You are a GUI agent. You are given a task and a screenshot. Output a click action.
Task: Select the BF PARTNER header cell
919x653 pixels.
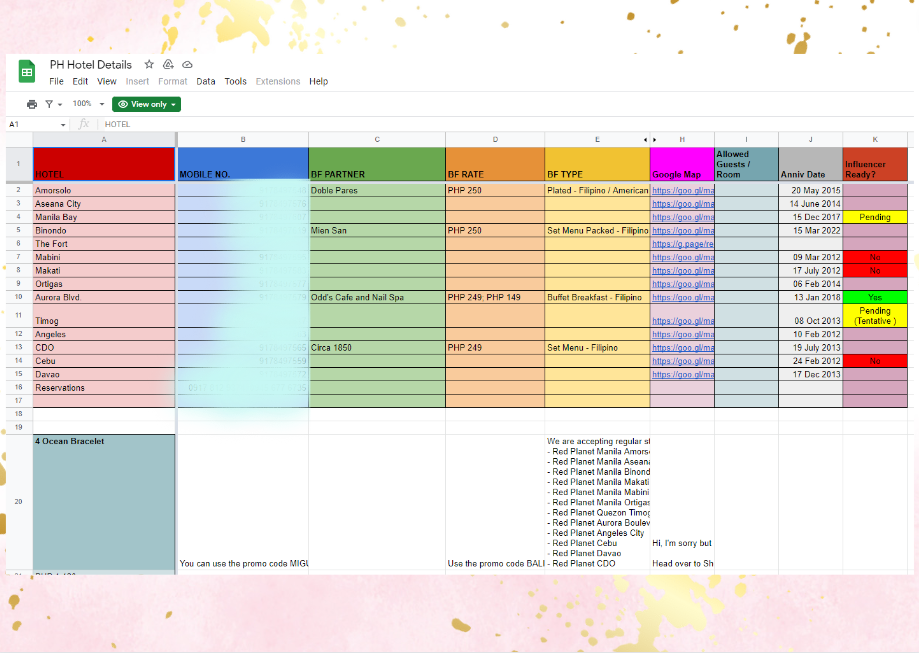point(377,164)
